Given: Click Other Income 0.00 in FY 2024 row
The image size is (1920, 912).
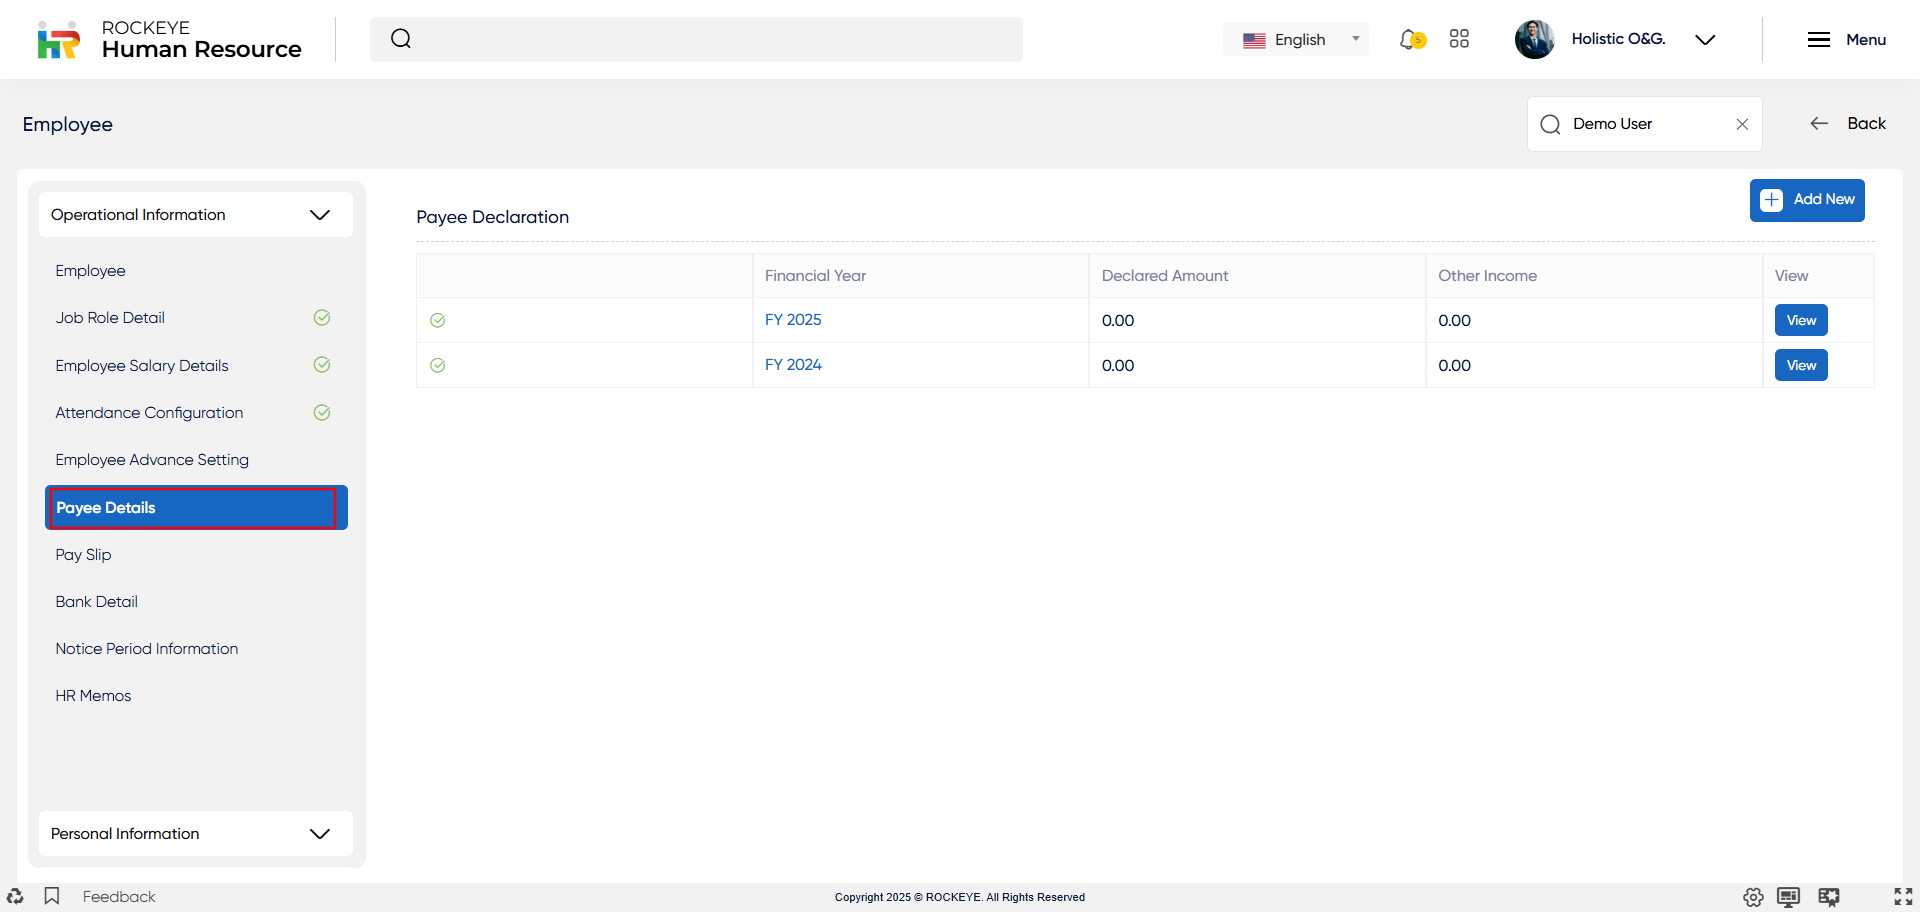Looking at the screenshot, I should click(1454, 366).
